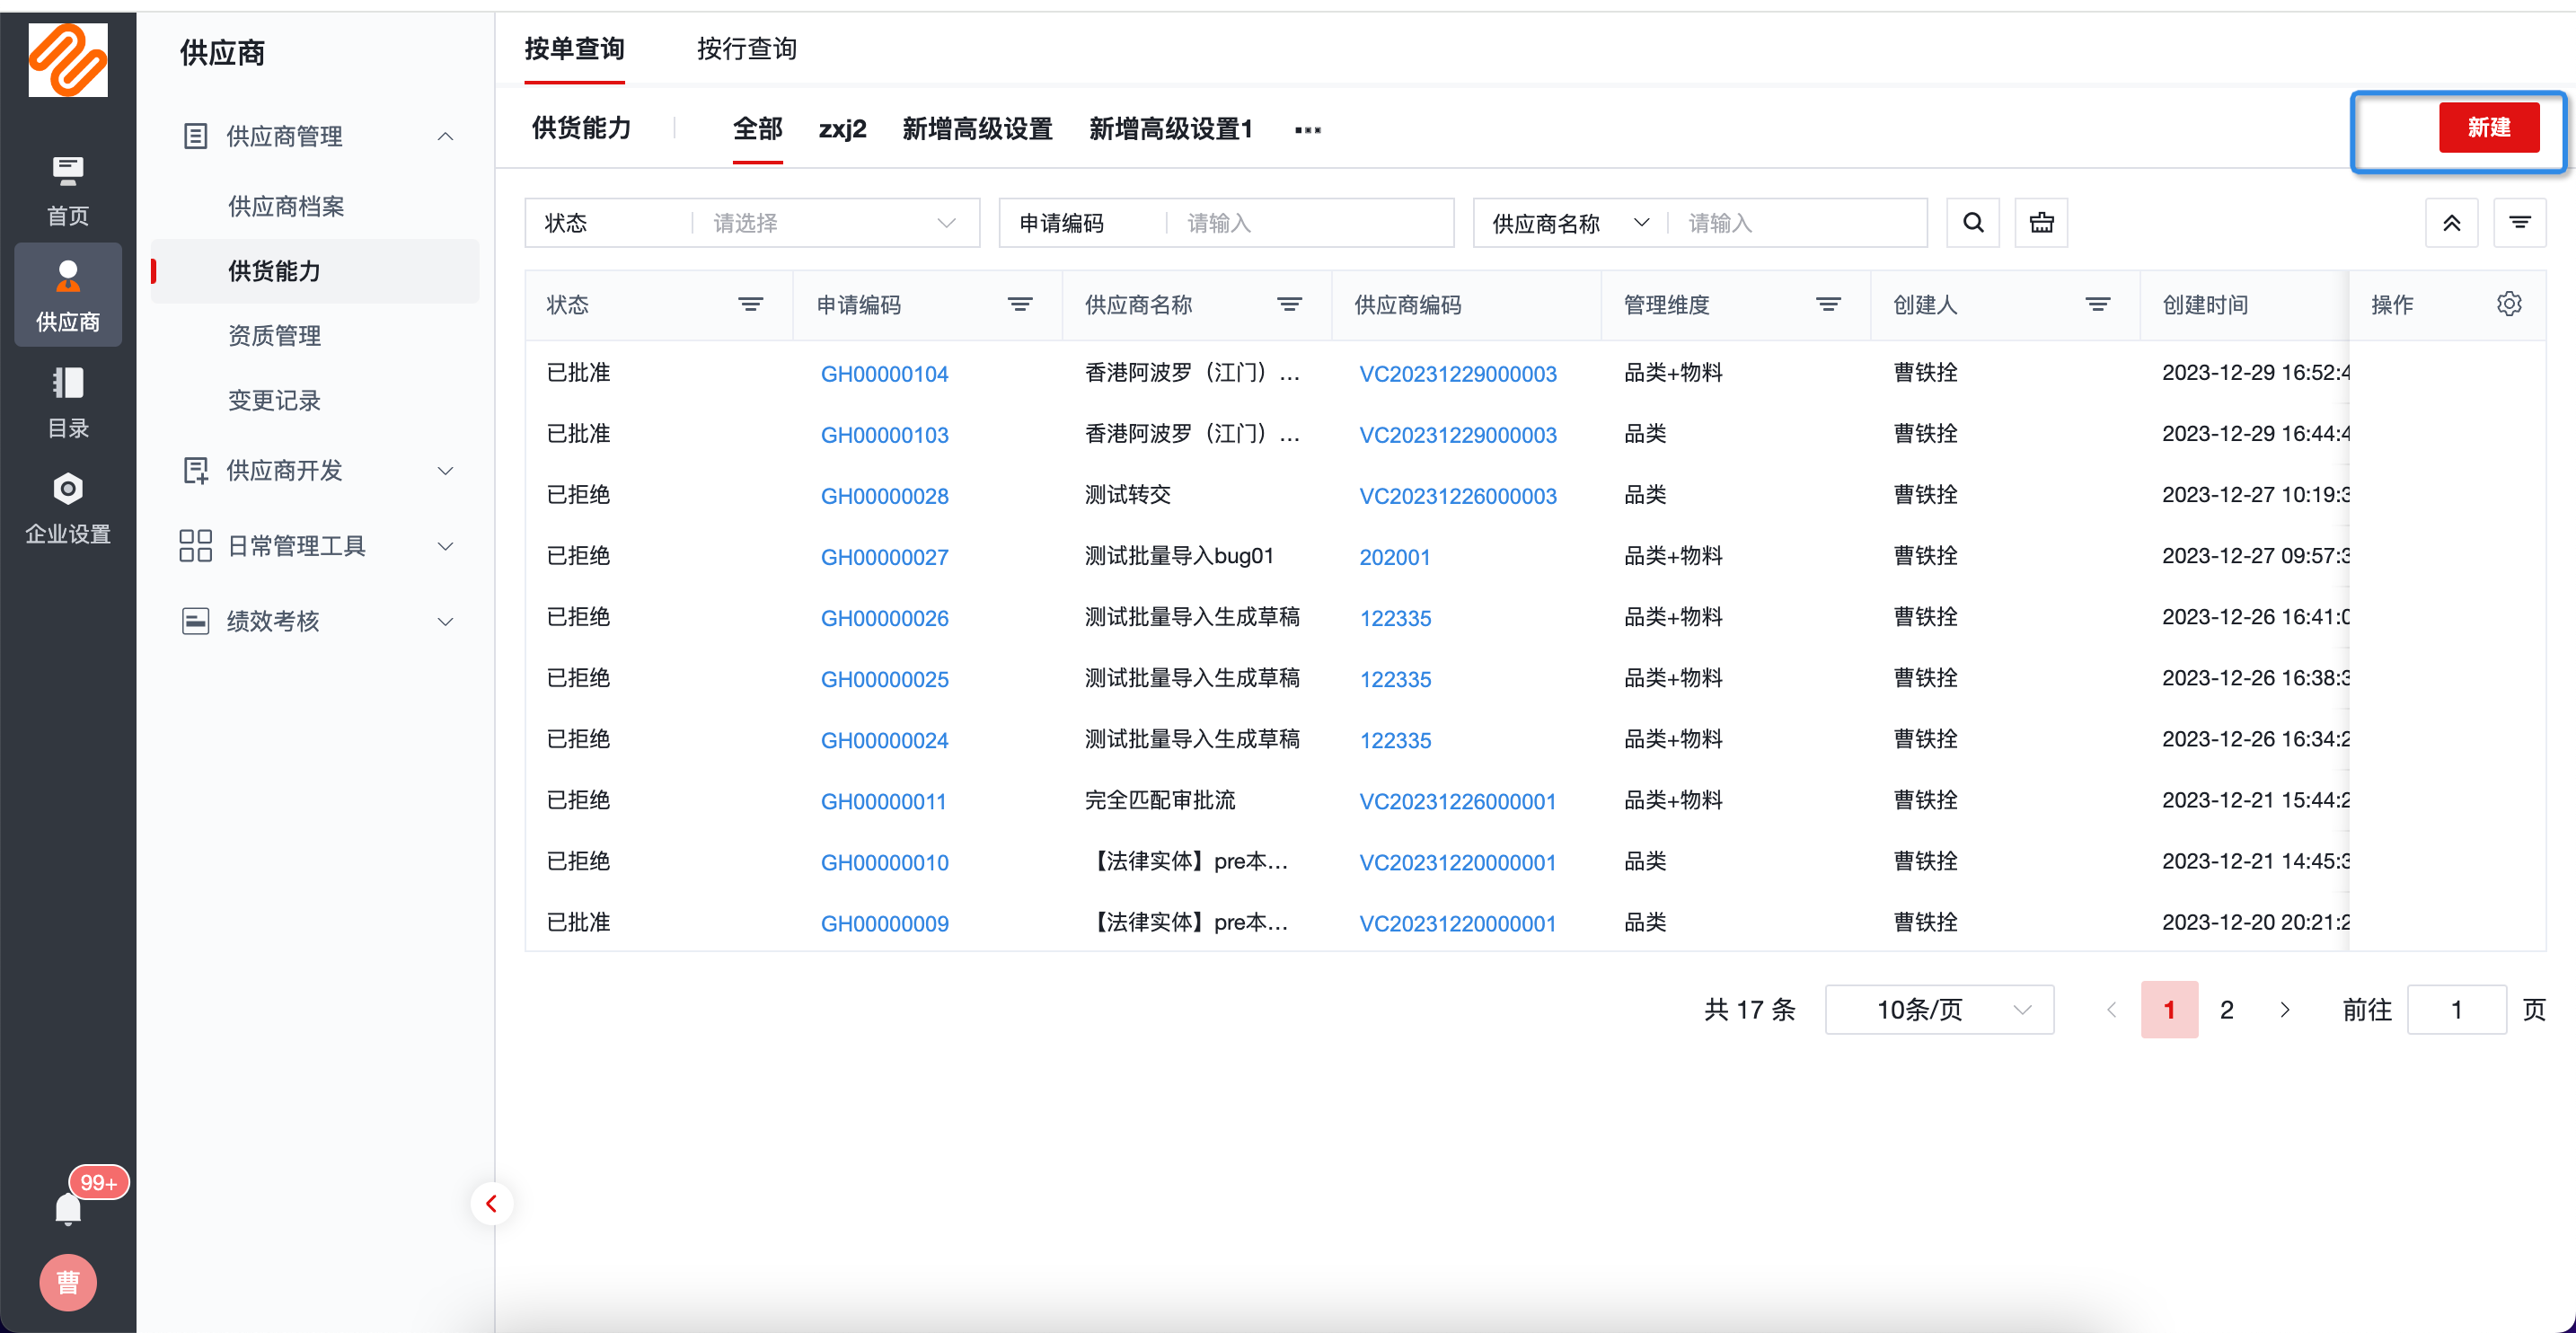Click the red 新建 button
This screenshot has width=2576, height=1333.
[2488, 127]
